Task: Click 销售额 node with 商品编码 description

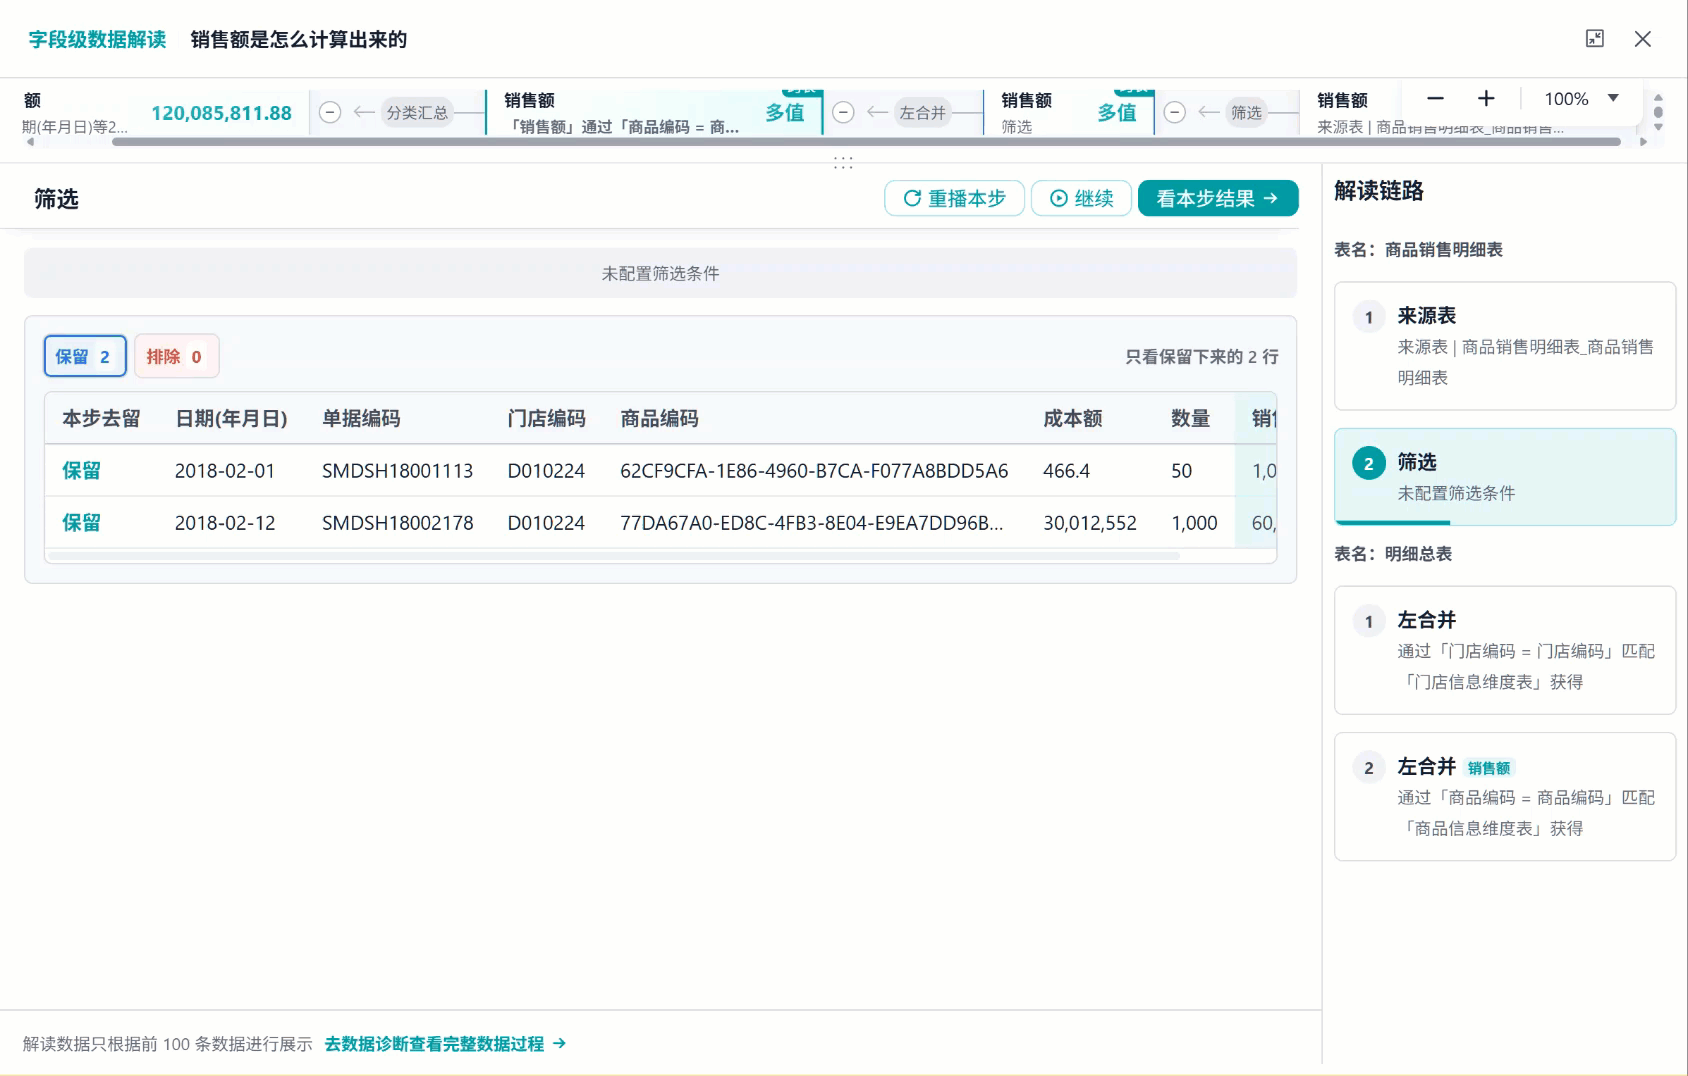Action: coord(654,113)
